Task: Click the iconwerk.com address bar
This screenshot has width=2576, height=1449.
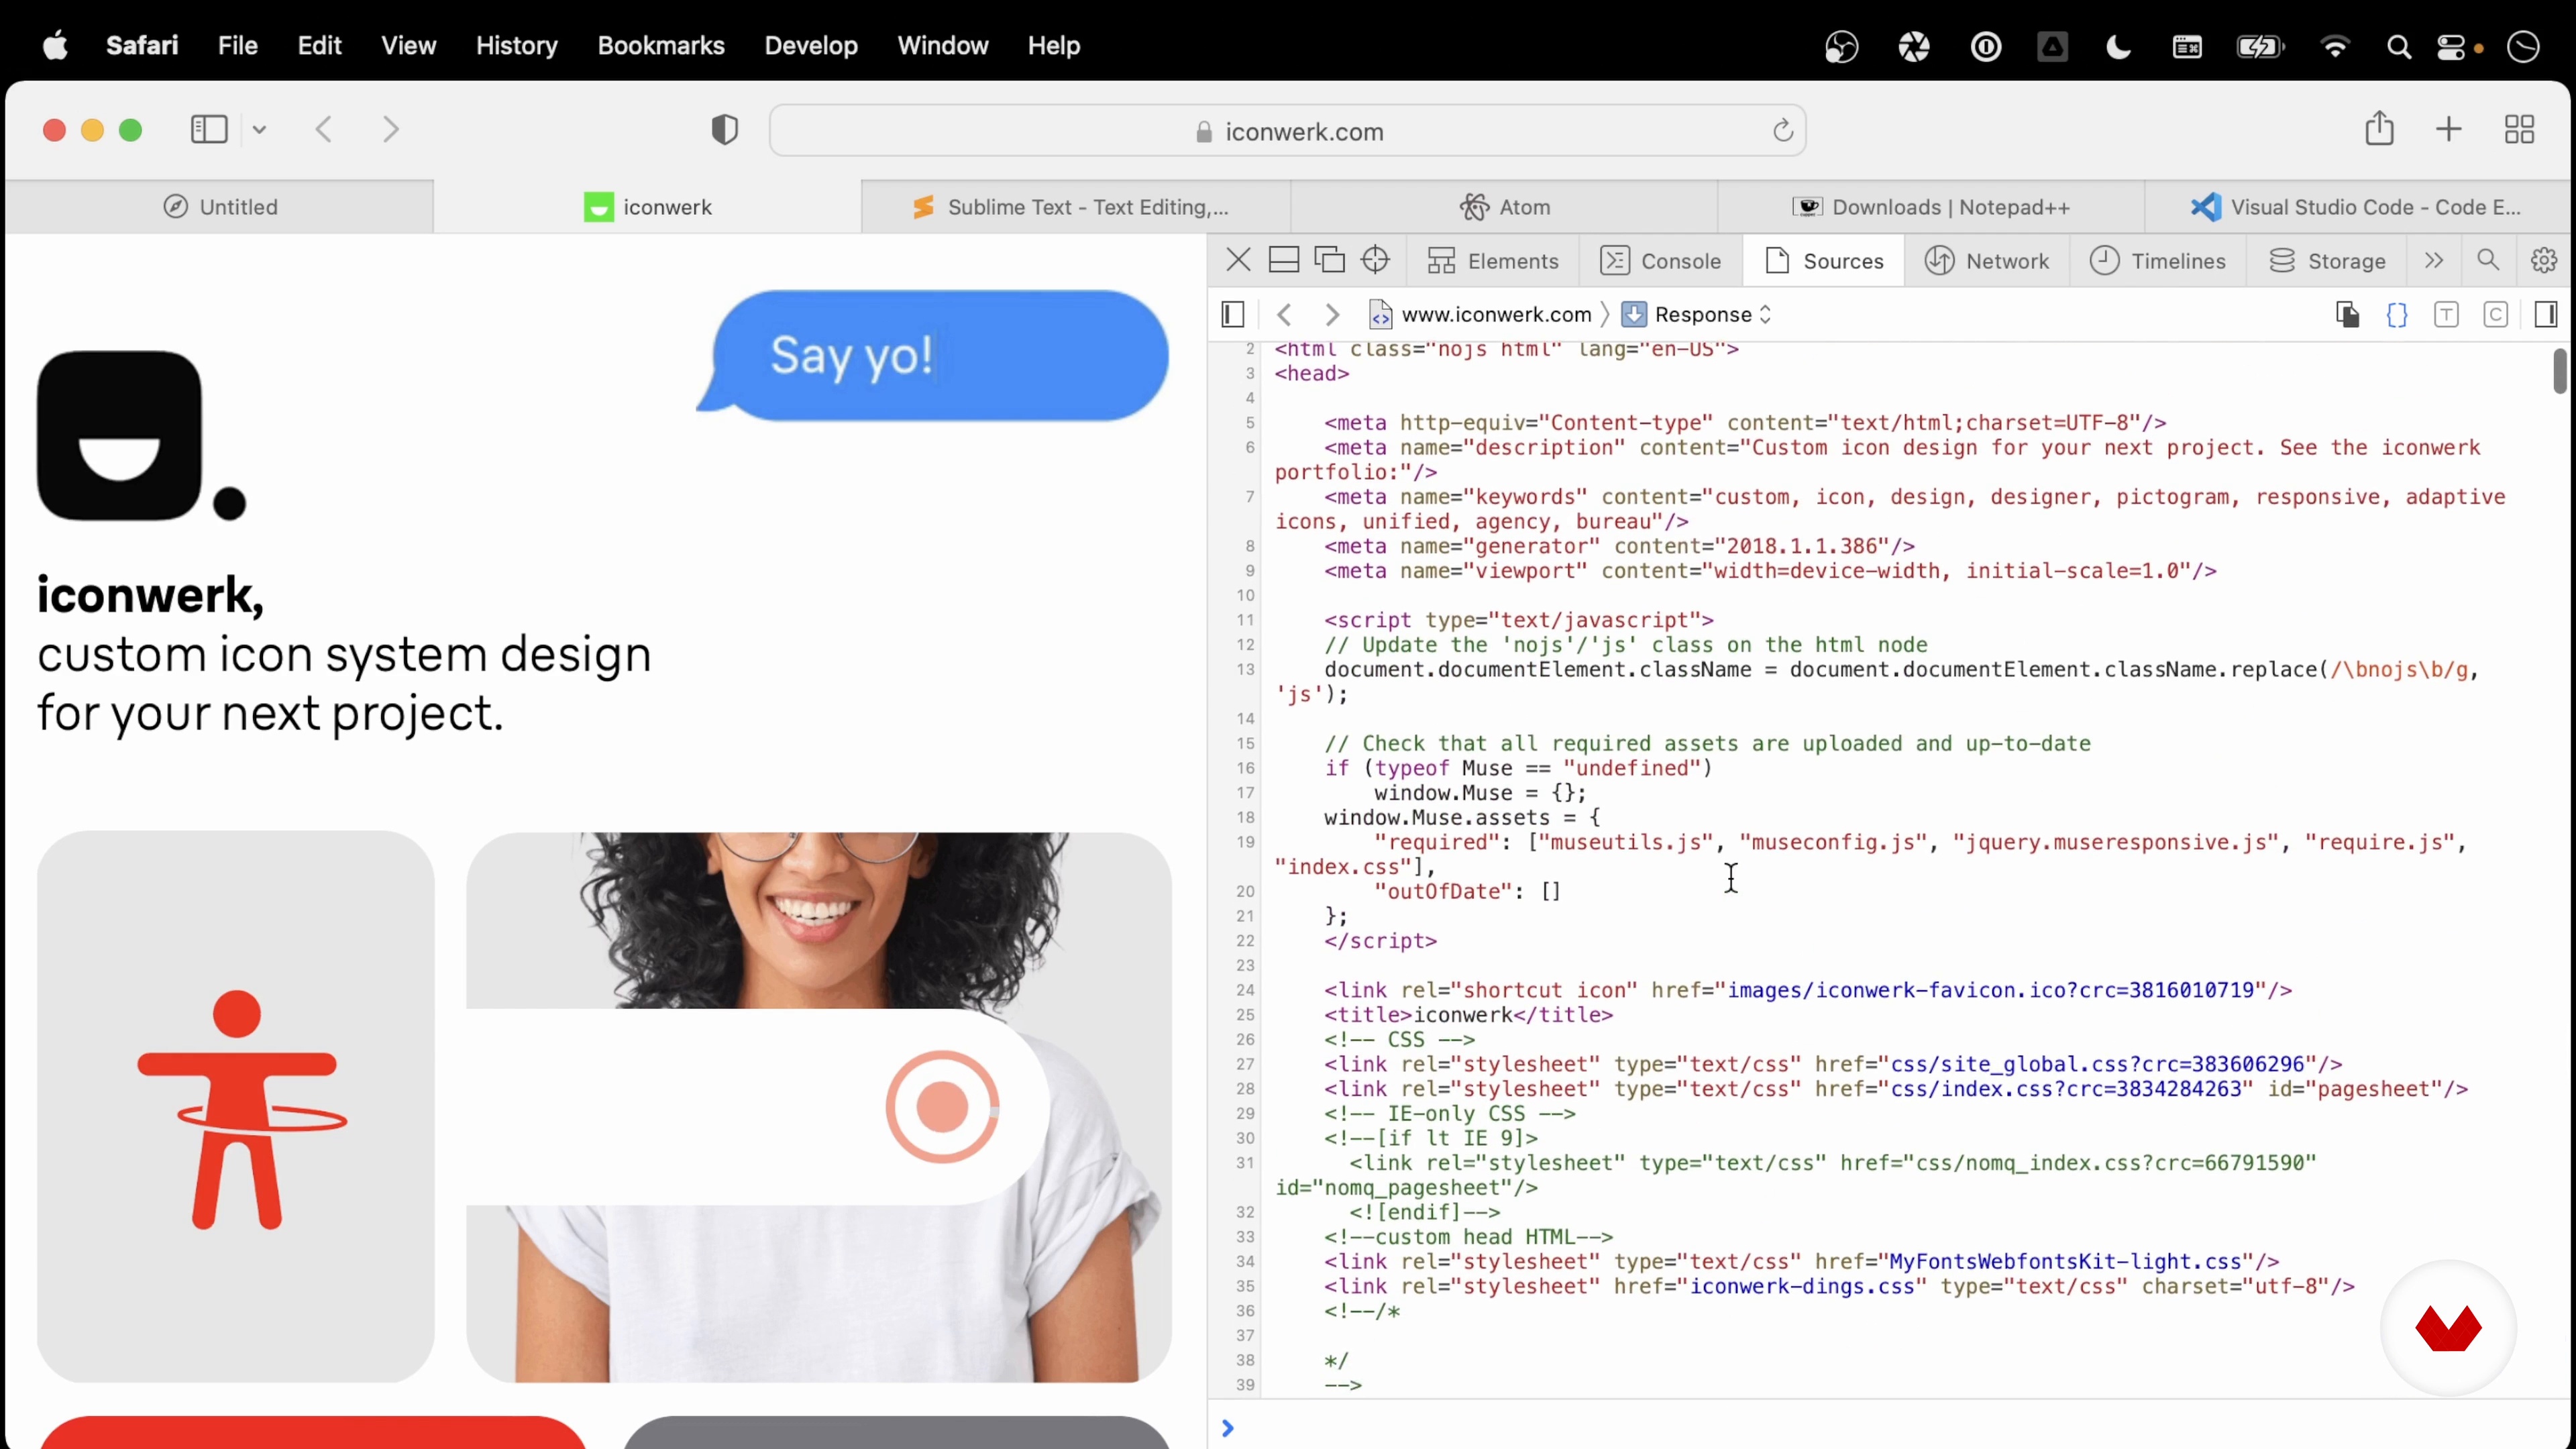Action: coord(1288,131)
